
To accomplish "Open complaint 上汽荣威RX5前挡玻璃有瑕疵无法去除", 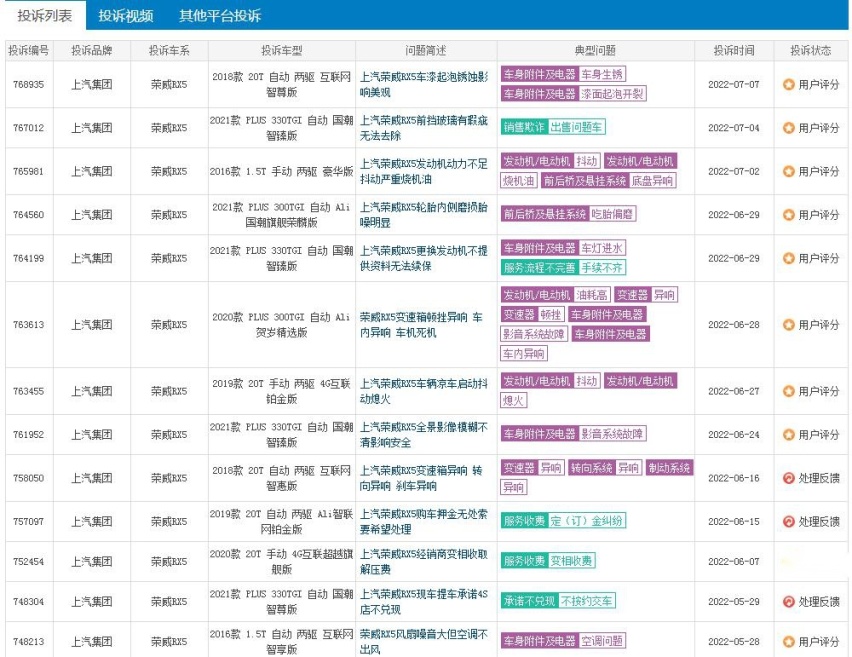I will pos(424,128).
